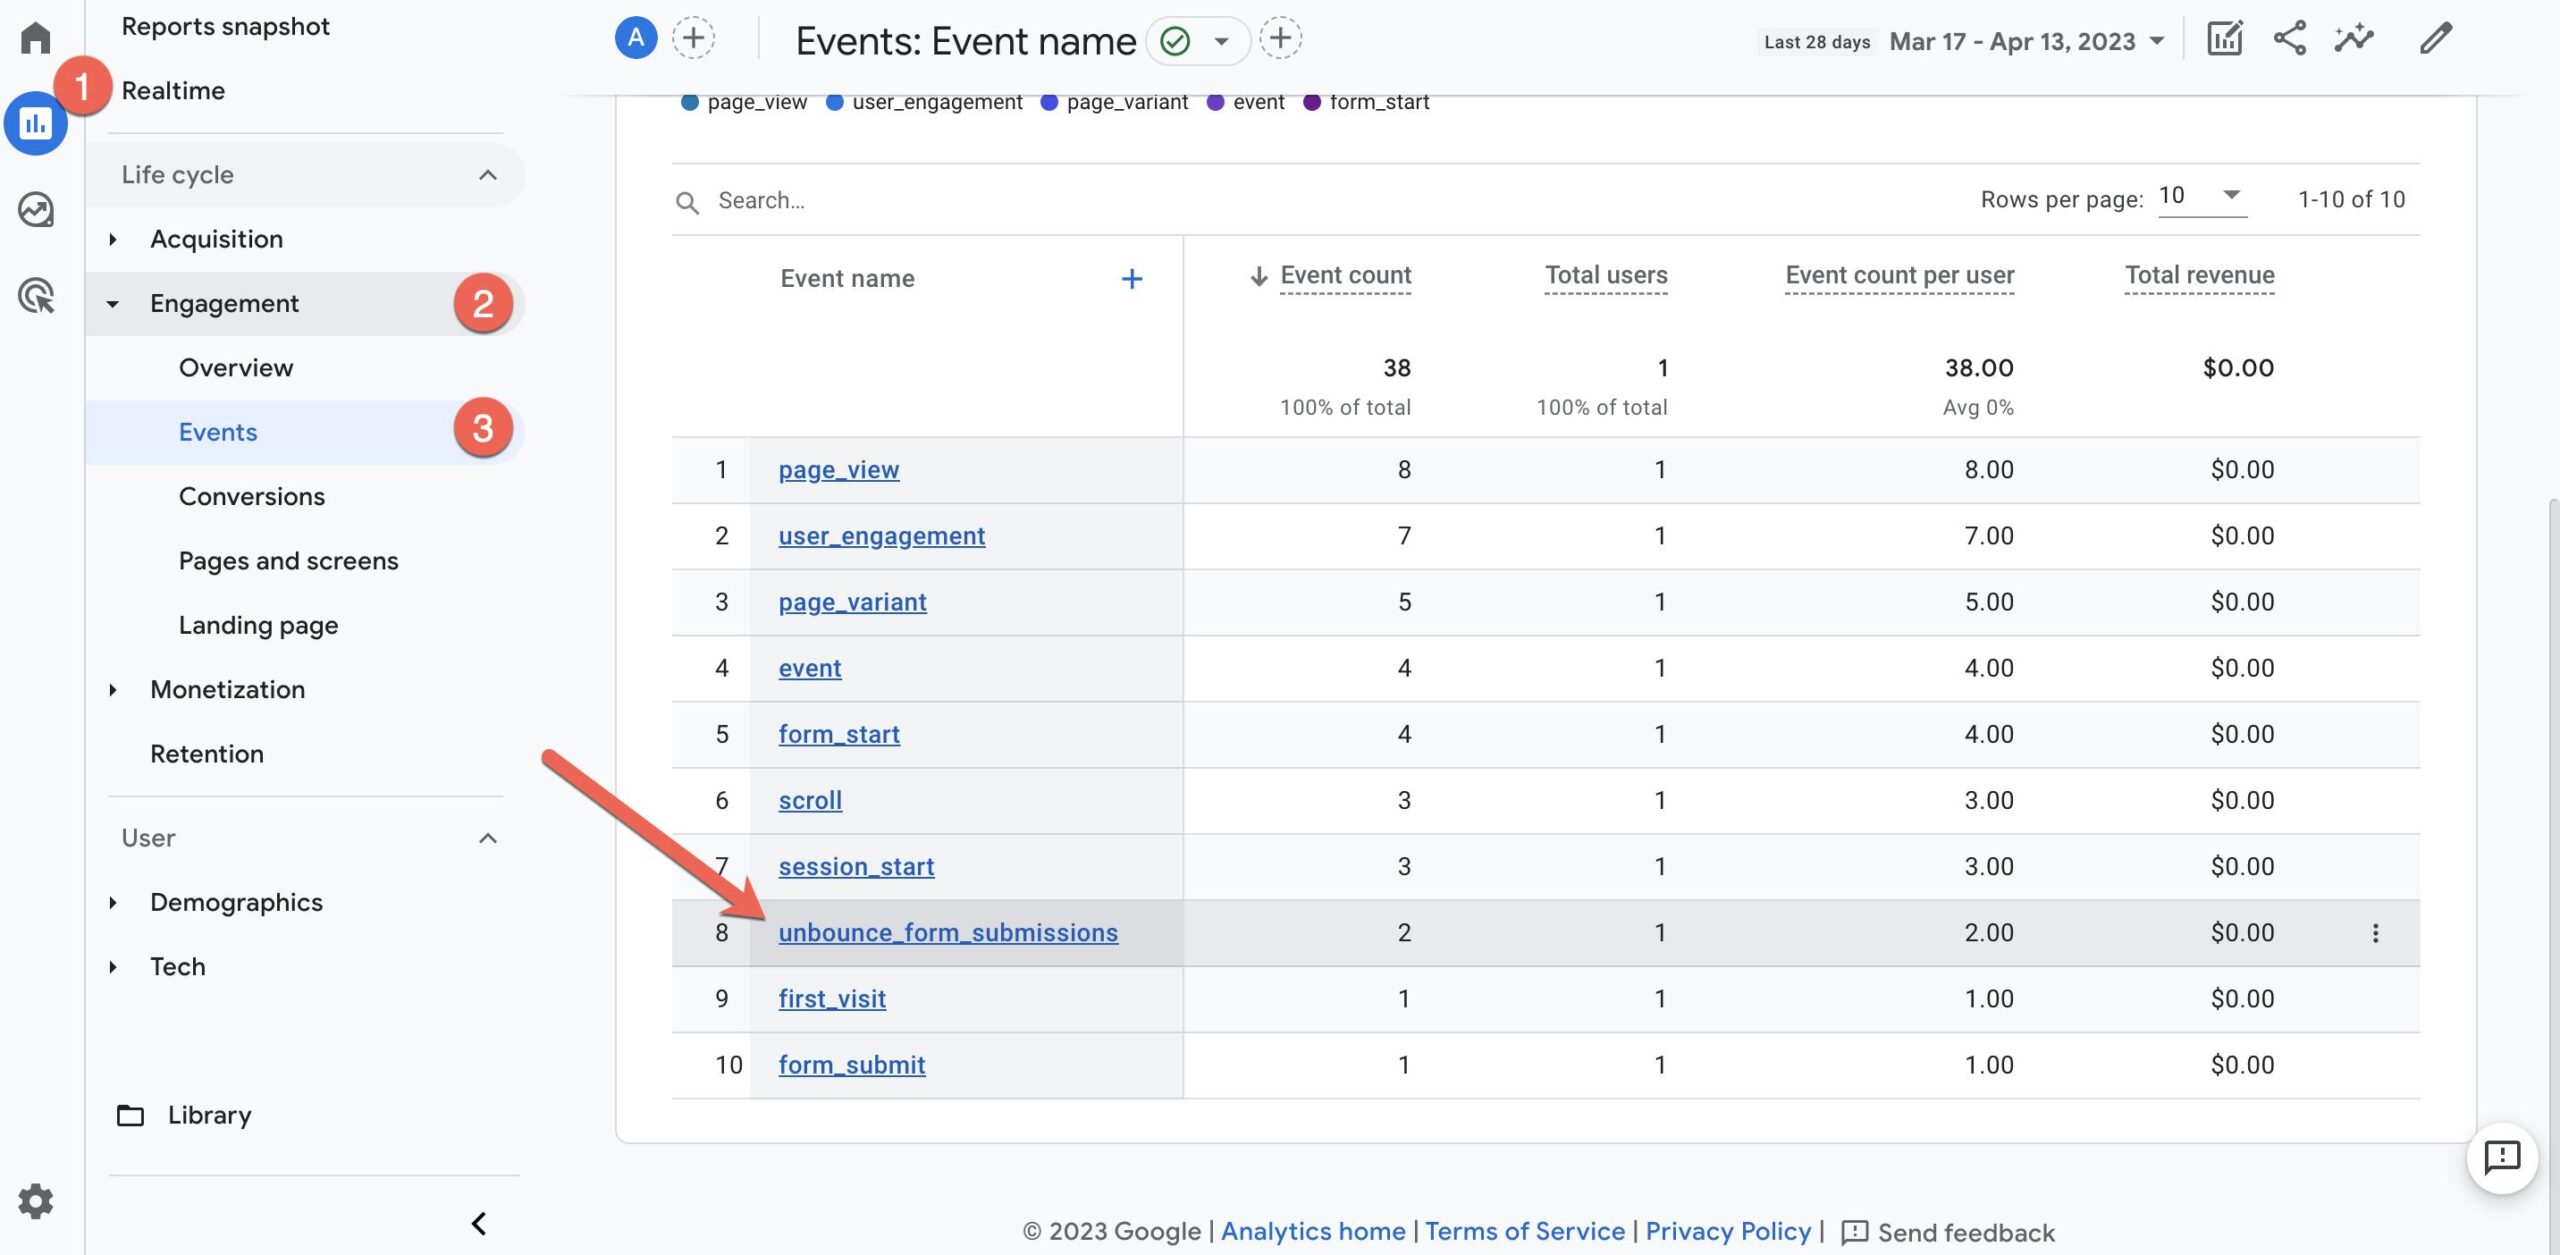Open the Explore icon in left rail
This screenshot has width=2560, height=1255.
pyautogui.click(x=35, y=209)
